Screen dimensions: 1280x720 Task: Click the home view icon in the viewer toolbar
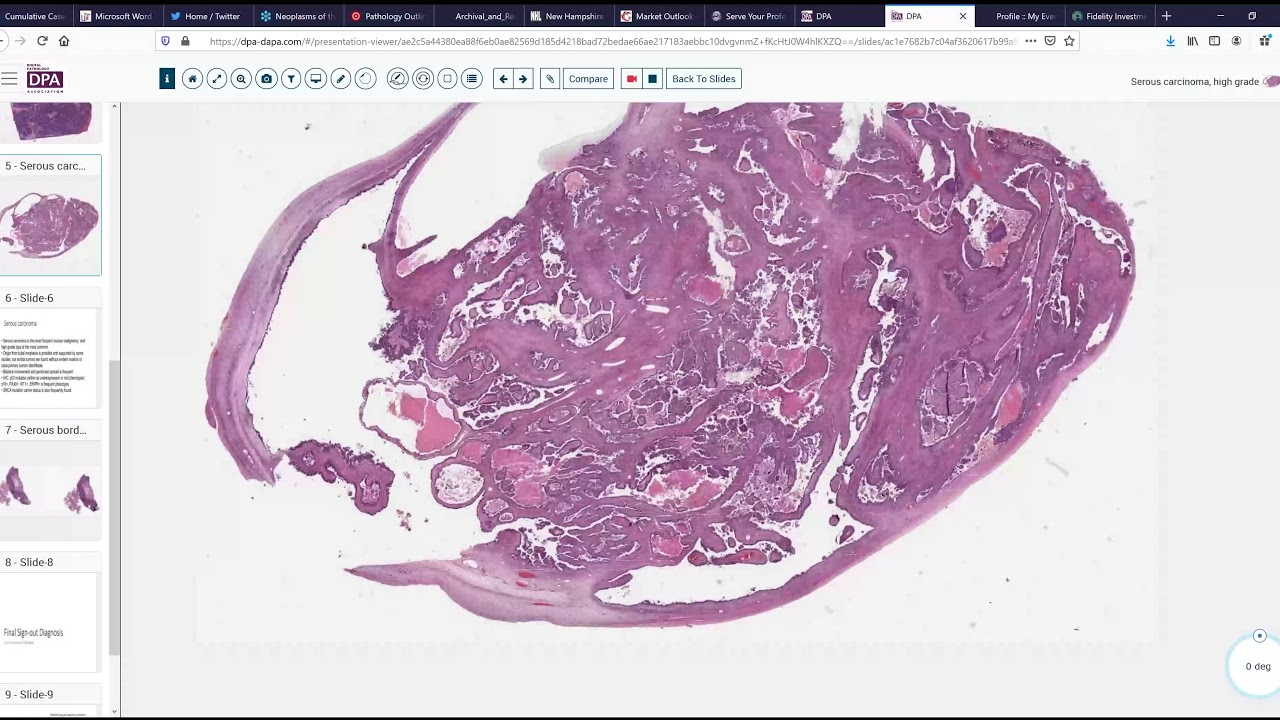click(192, 79)
